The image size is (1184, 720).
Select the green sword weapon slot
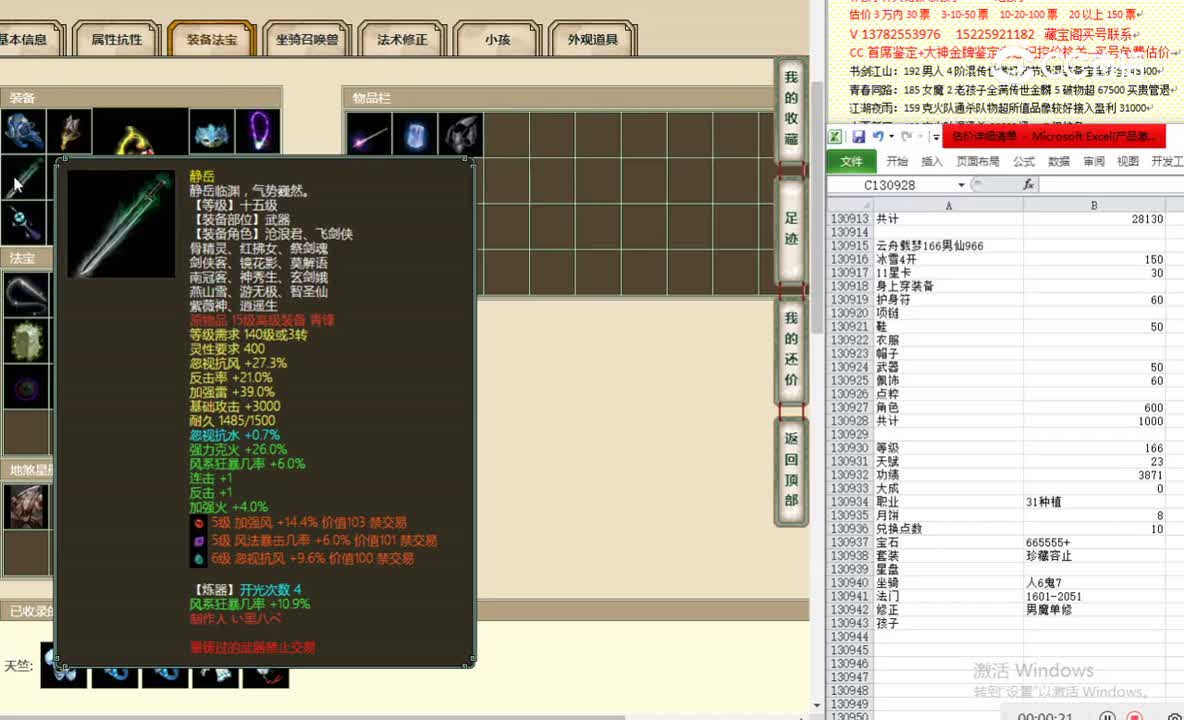coord(23,178)
